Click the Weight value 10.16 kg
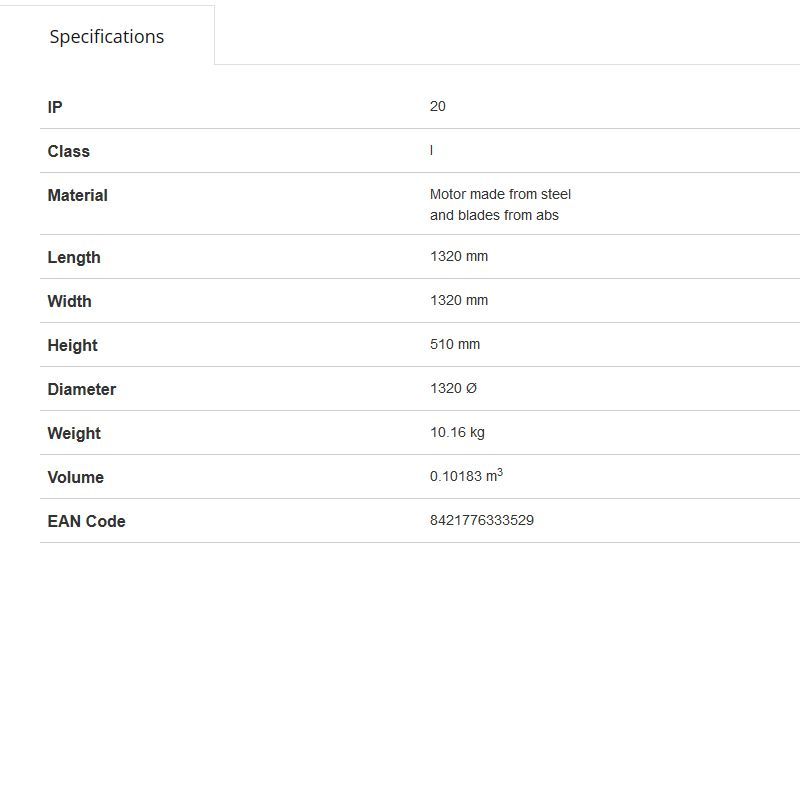This screenshot has height=800, width=800. click(457, 432)
